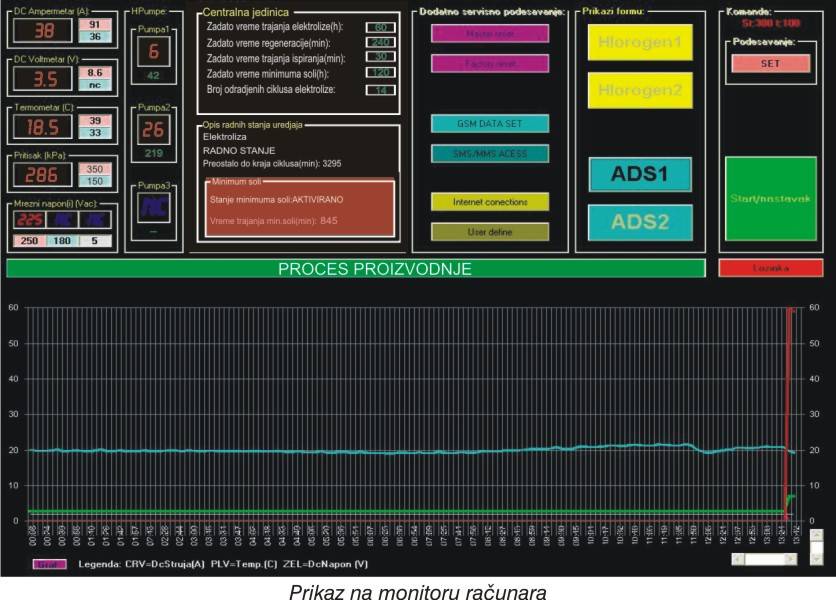Open GSM DATA SET settings
Viewport: 836px width, 600px height.
pyautogui.click(x=490, y=124)
